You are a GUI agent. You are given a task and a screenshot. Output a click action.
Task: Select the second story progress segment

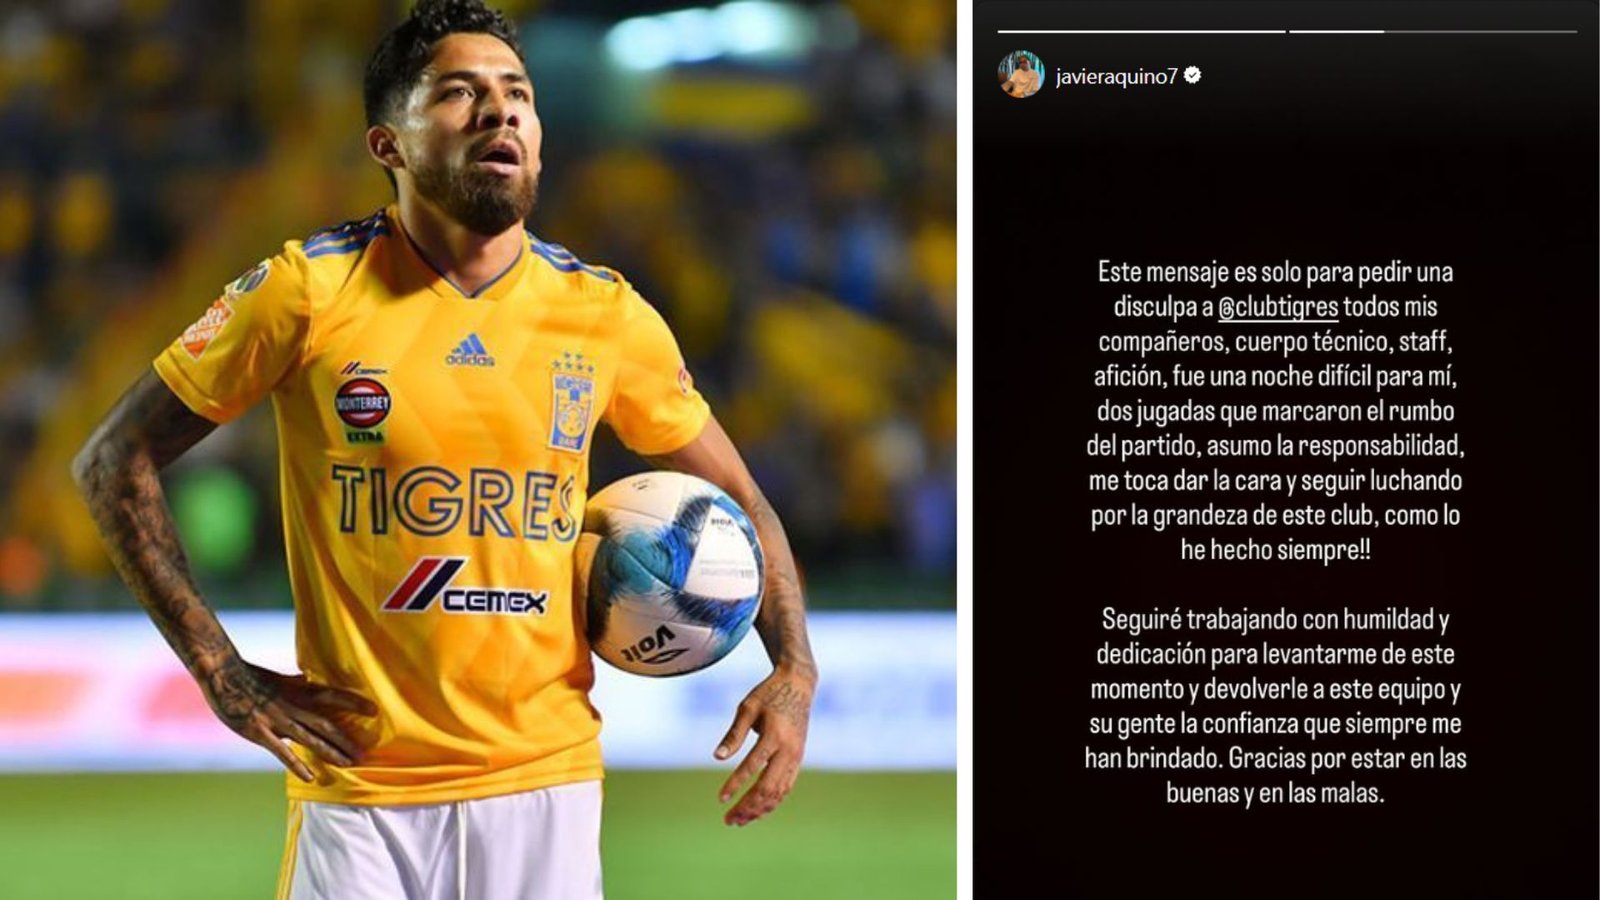pos(1433,31)
